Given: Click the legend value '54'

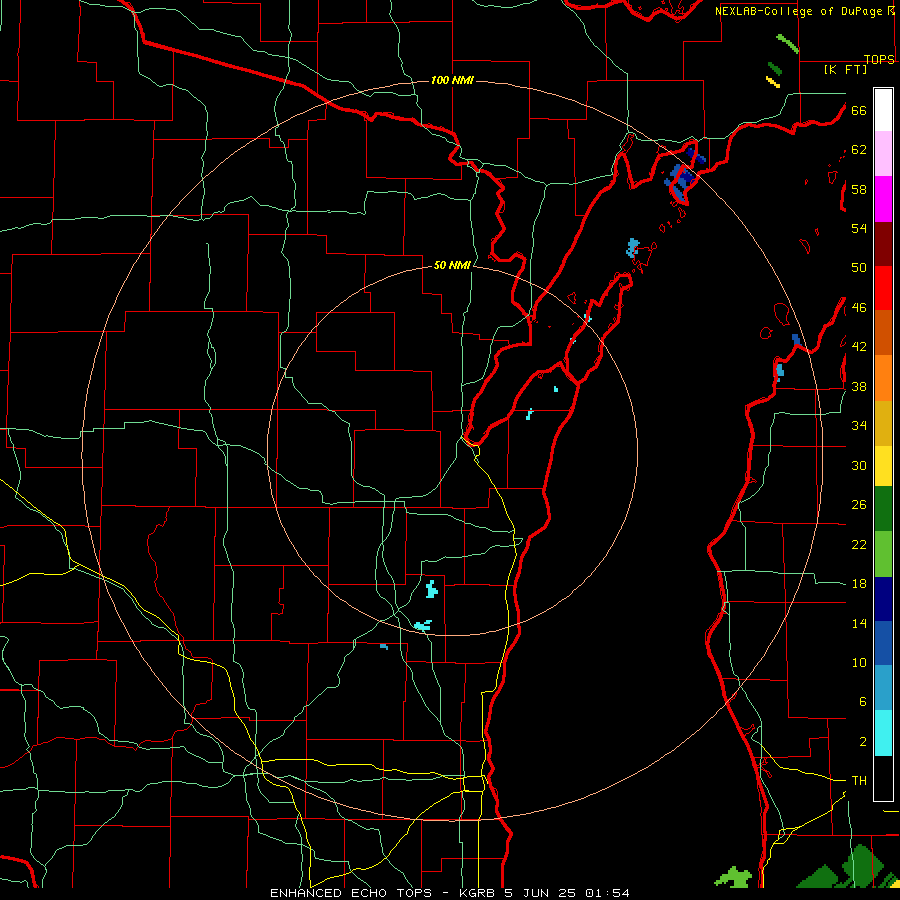Looking at the screenshot, I should tap(859, 228).
